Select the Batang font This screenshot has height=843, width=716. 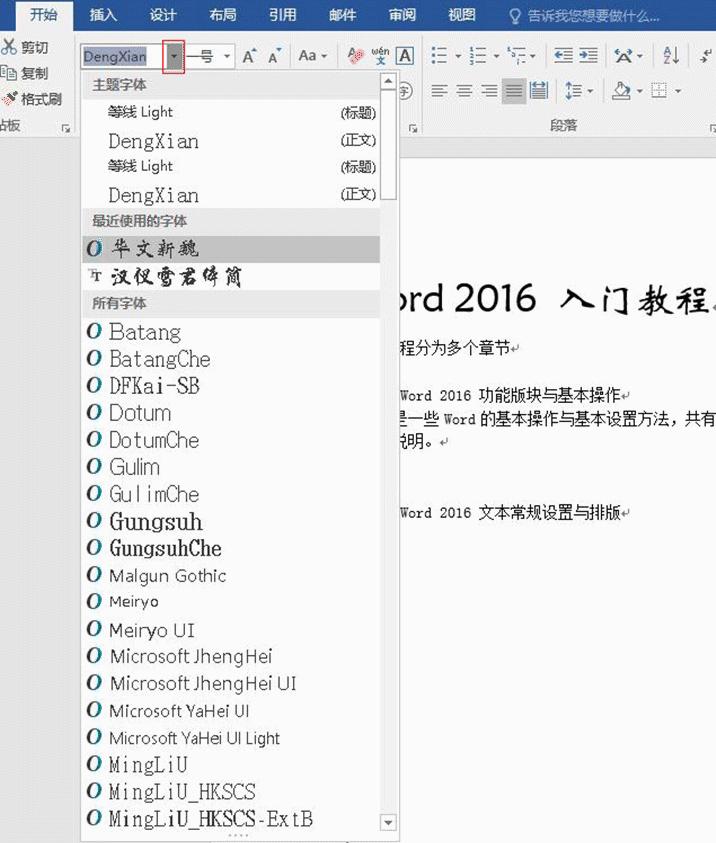[231, 332]
